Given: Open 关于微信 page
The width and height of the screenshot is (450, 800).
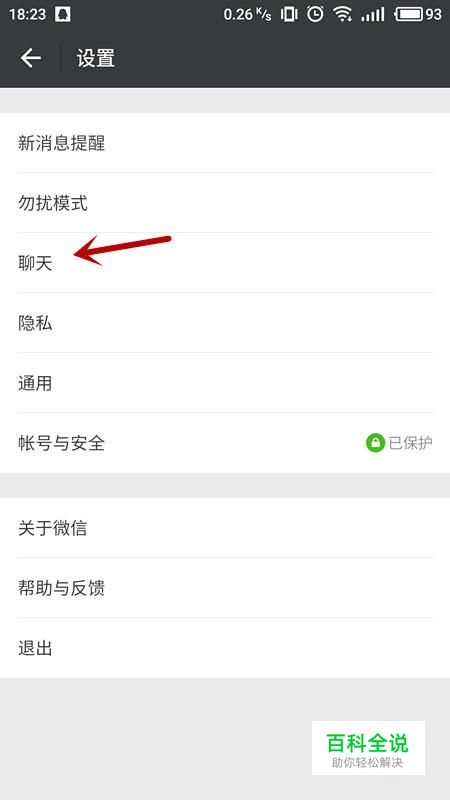Looking at the screenshot, I should pyautogui.click(x=225, y=528).
